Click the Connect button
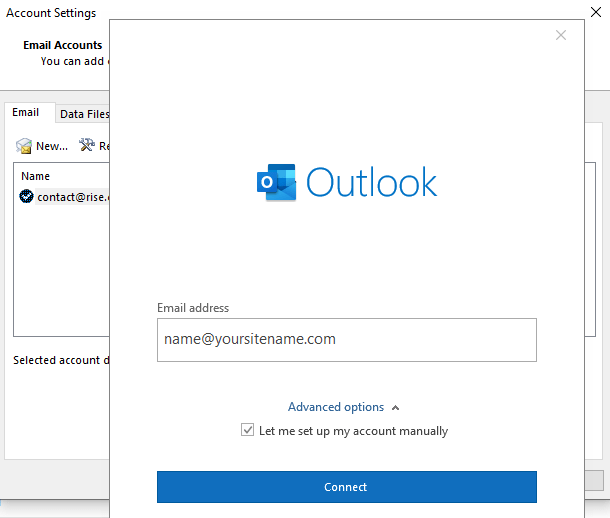The width and height of the screenshot is (610, 518). click(347, 487)
